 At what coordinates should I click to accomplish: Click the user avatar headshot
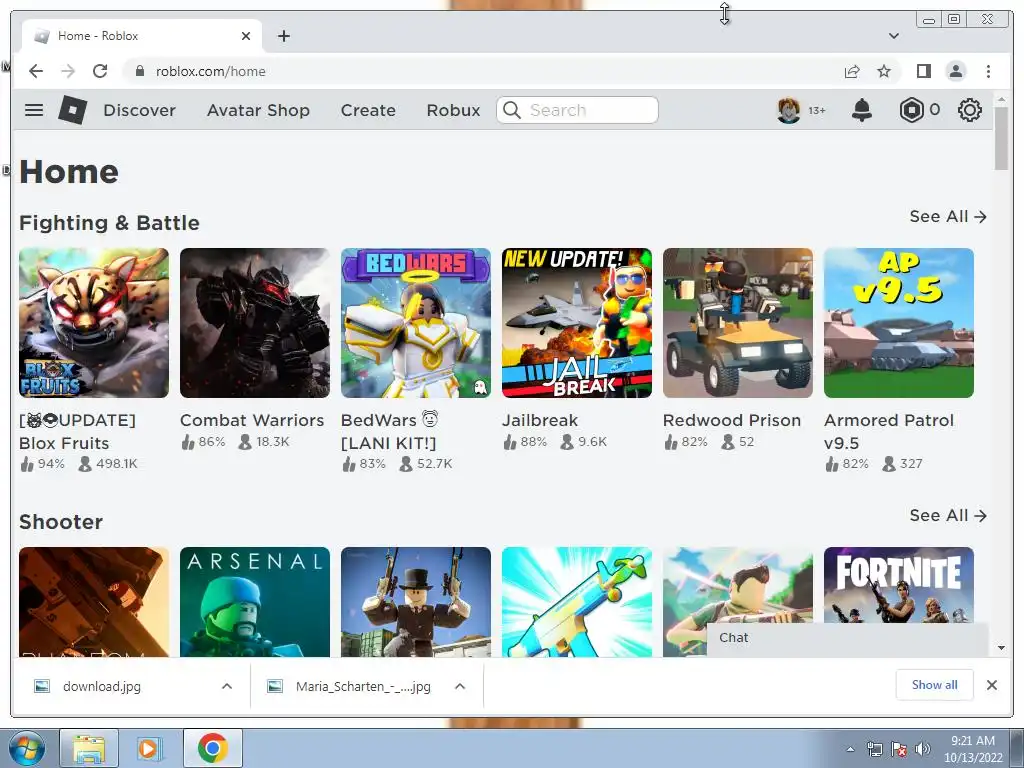click(789, 110)
